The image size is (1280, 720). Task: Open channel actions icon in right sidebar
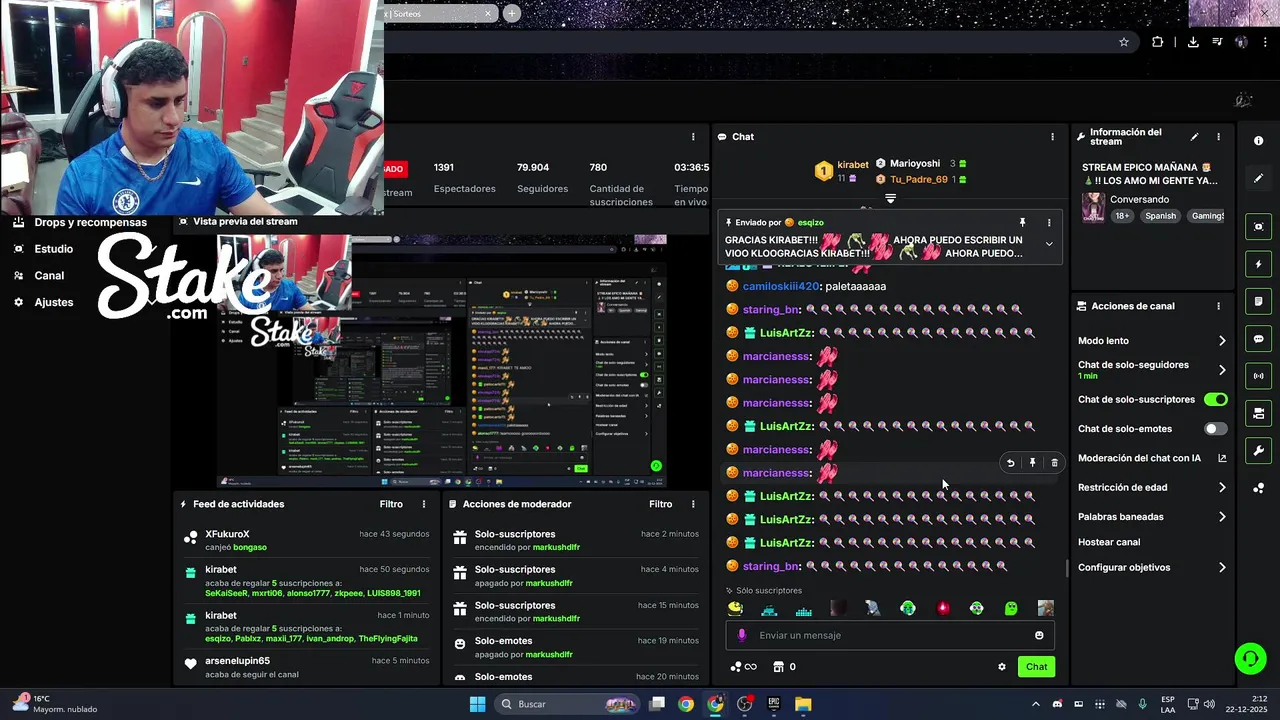(1258, 413)
